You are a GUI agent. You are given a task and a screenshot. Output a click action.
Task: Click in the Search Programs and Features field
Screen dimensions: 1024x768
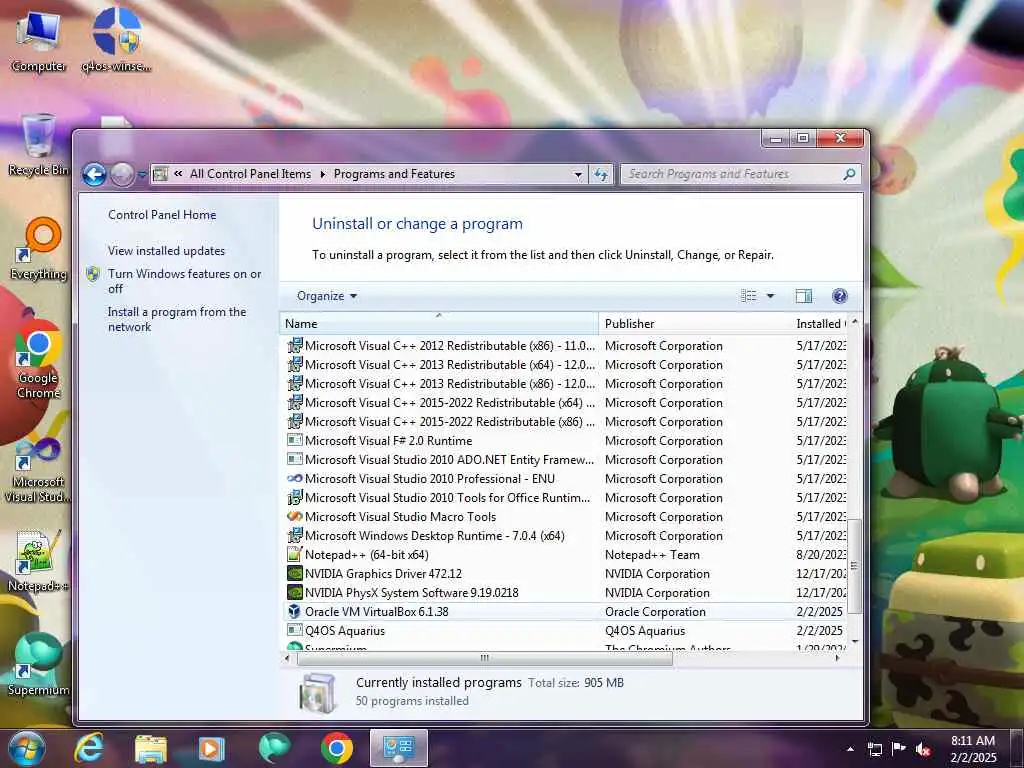tap(740, 174)
